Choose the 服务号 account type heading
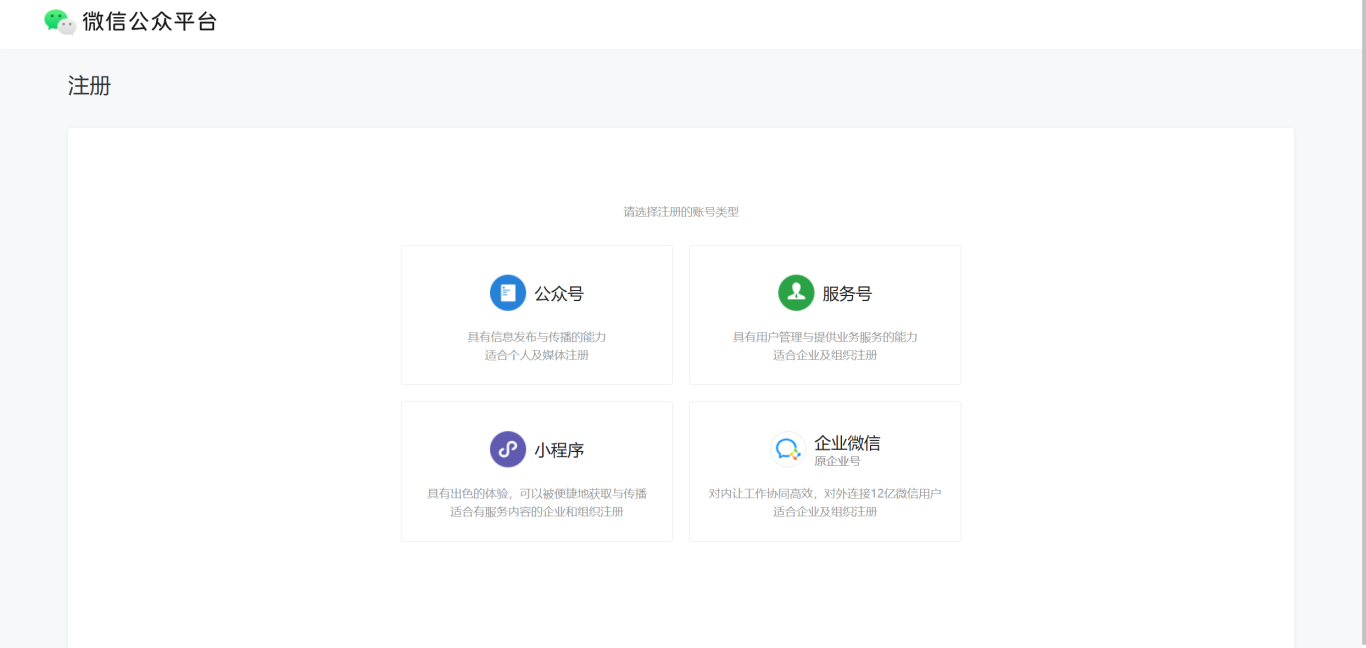Screen dimensions: 1366x648 coord(847,294)
